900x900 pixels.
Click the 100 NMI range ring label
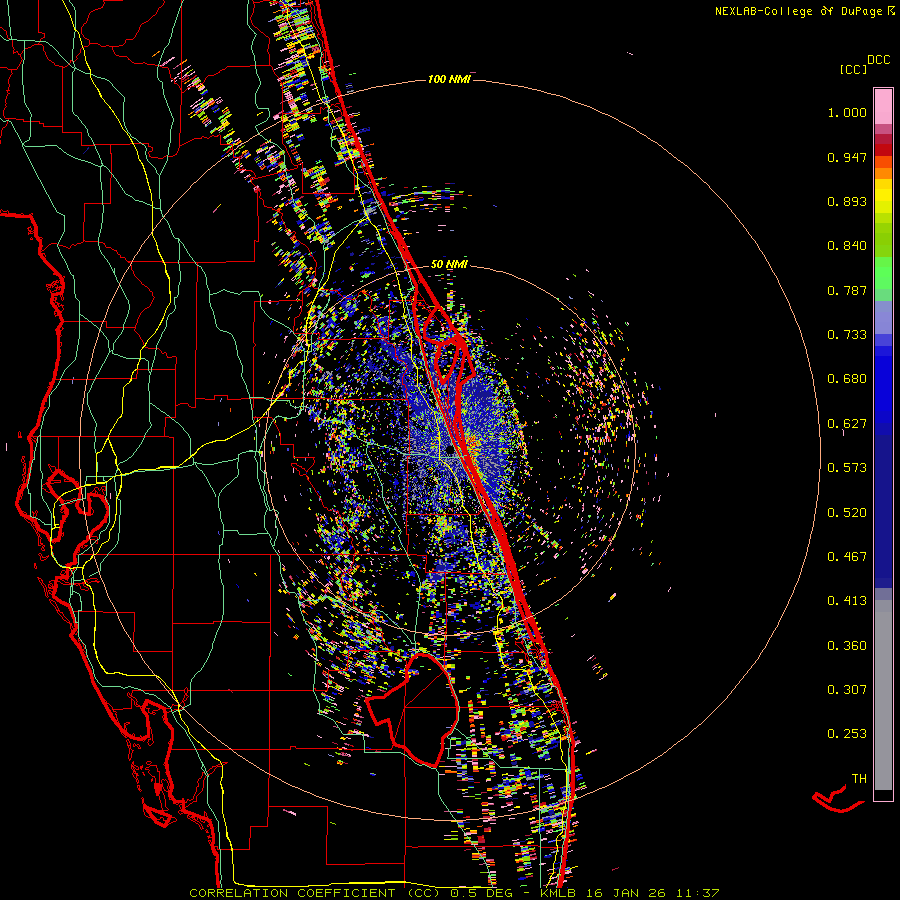pyautogui.click(x=449, y=79)
